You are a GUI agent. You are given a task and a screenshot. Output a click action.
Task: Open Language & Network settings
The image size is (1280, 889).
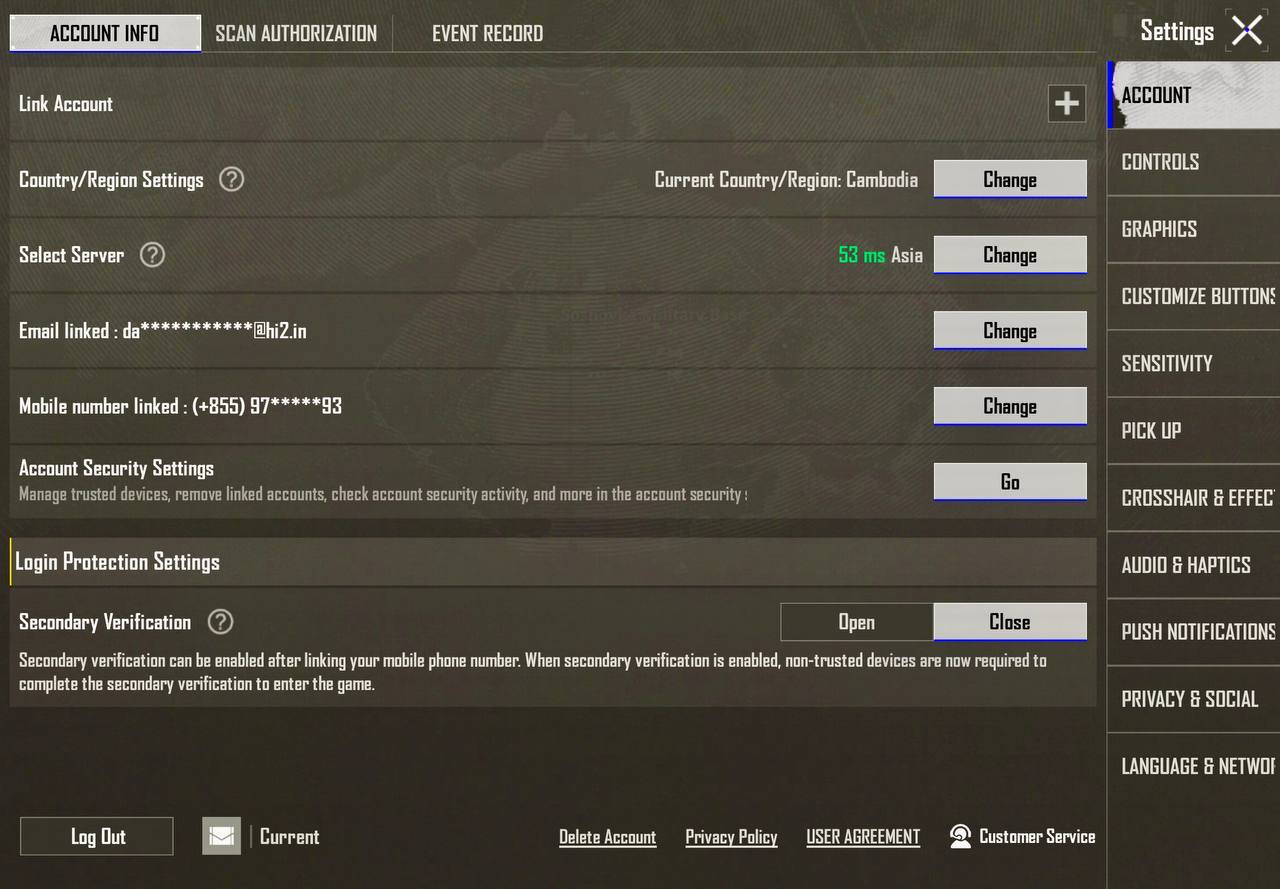point(1194,766)
